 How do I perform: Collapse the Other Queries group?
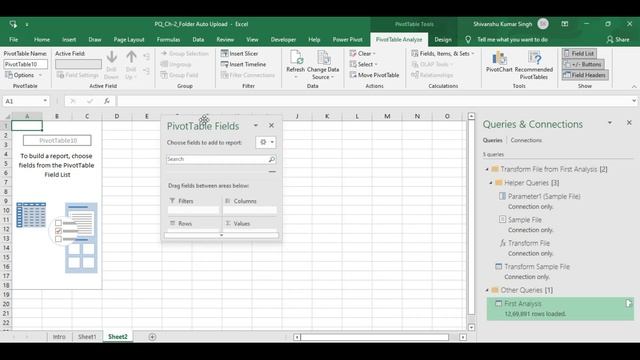point(487,290)
